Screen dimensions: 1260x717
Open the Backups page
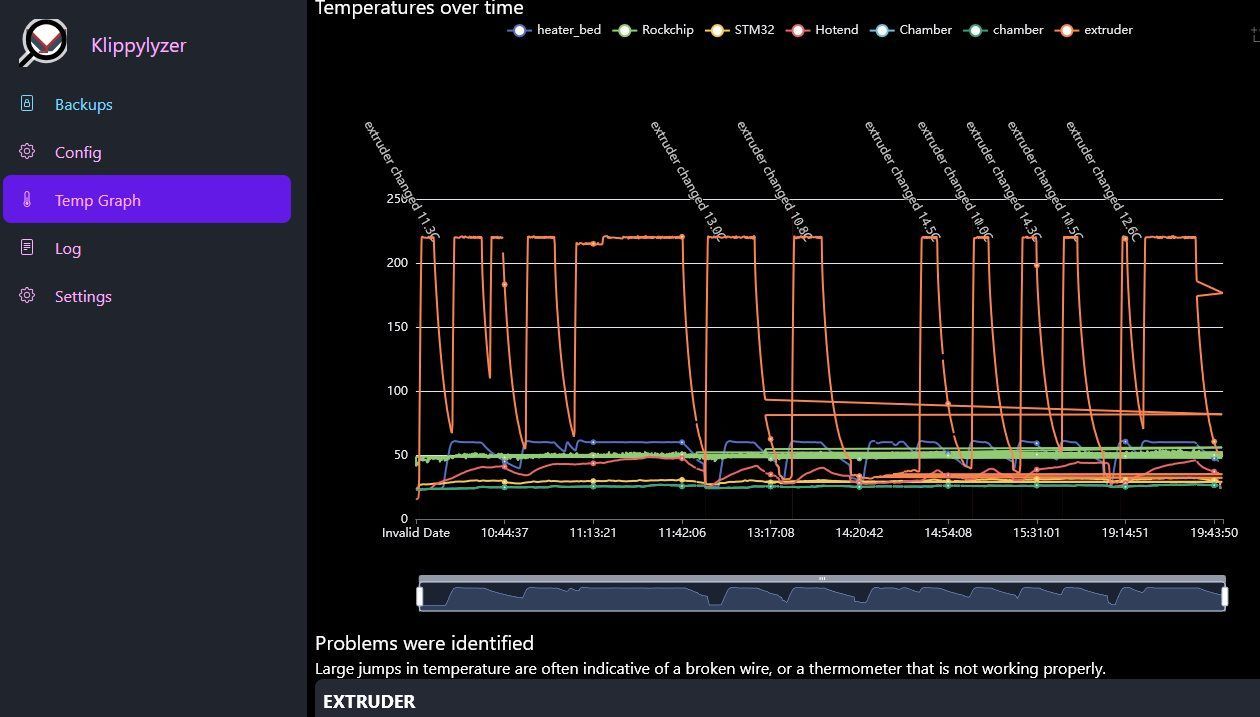(147, 104)
